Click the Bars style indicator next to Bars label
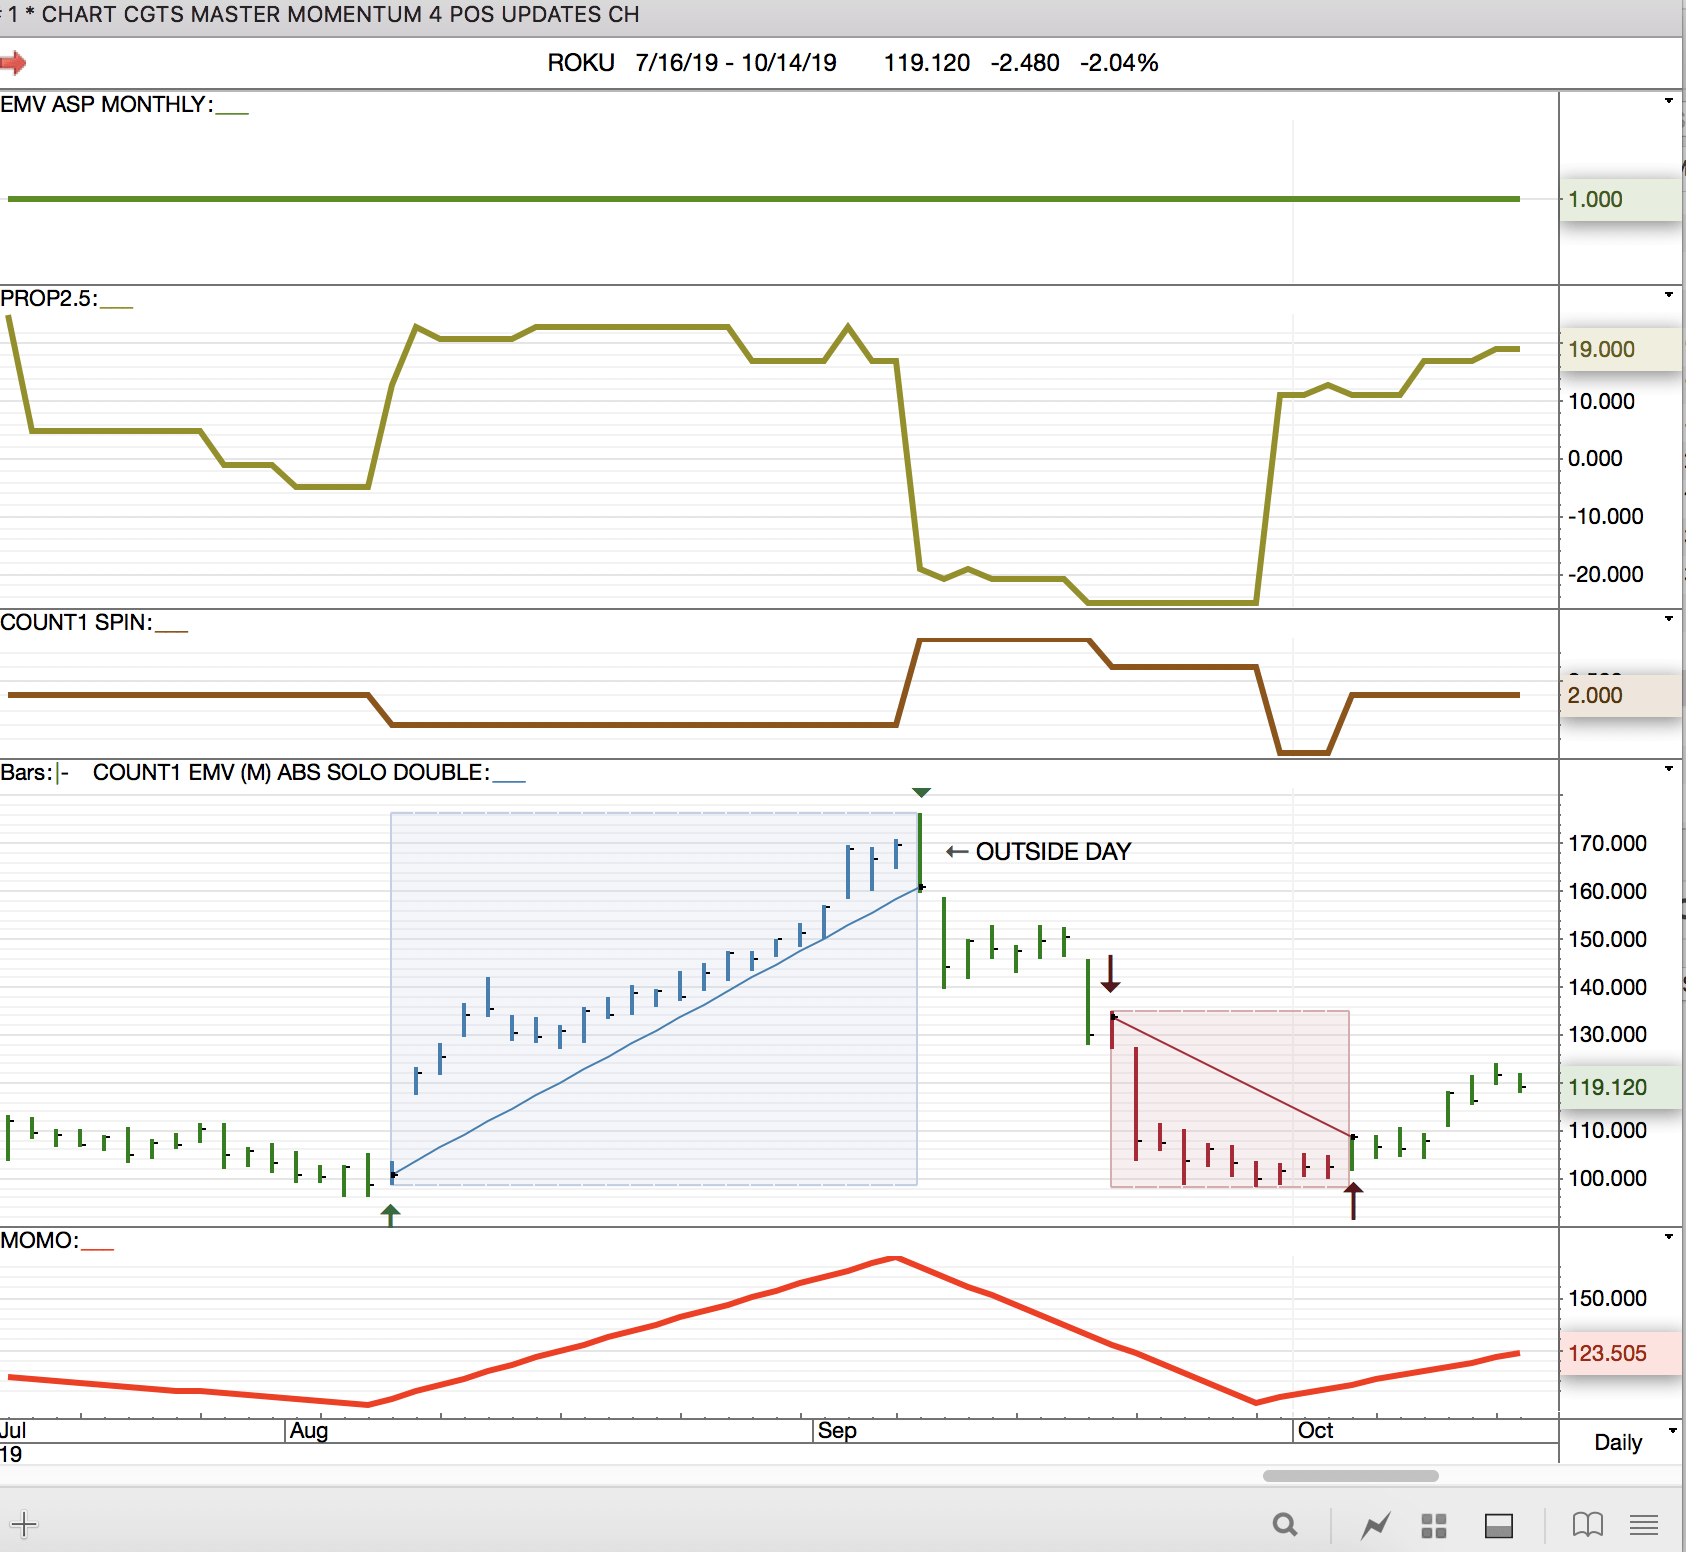1686x1552 pixels. (x=63, y=773)
